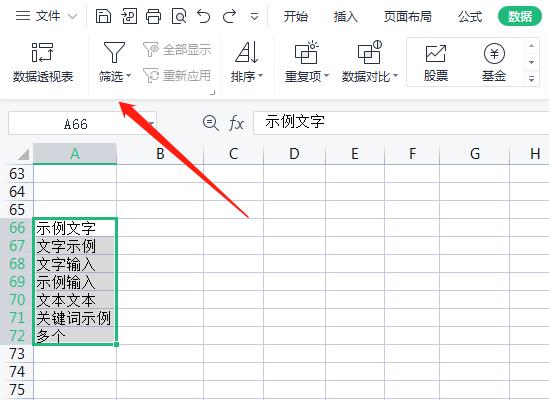The width and height of the screenshot is (549, 400).
Task: Select row 66 header
Action: click(x=17, y=228)
